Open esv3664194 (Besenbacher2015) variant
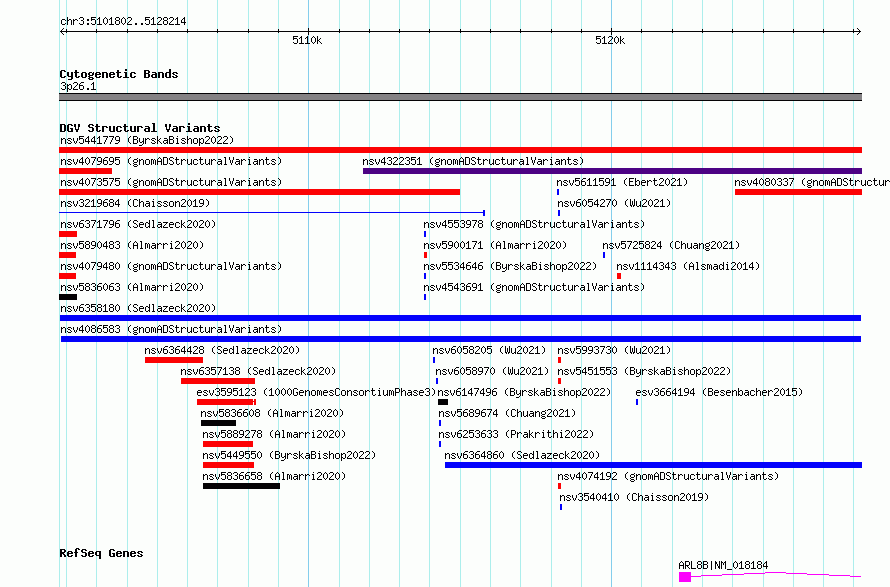890x587 pixels. [x=719, y=392]
